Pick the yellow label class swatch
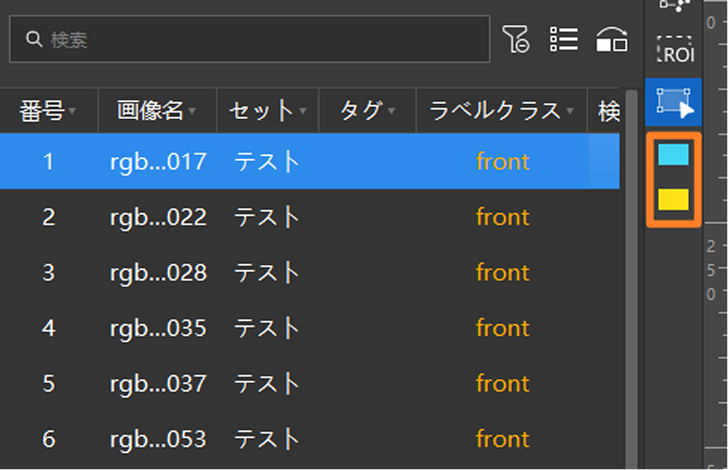Screen dimensions: 728x470 (673, 199)
